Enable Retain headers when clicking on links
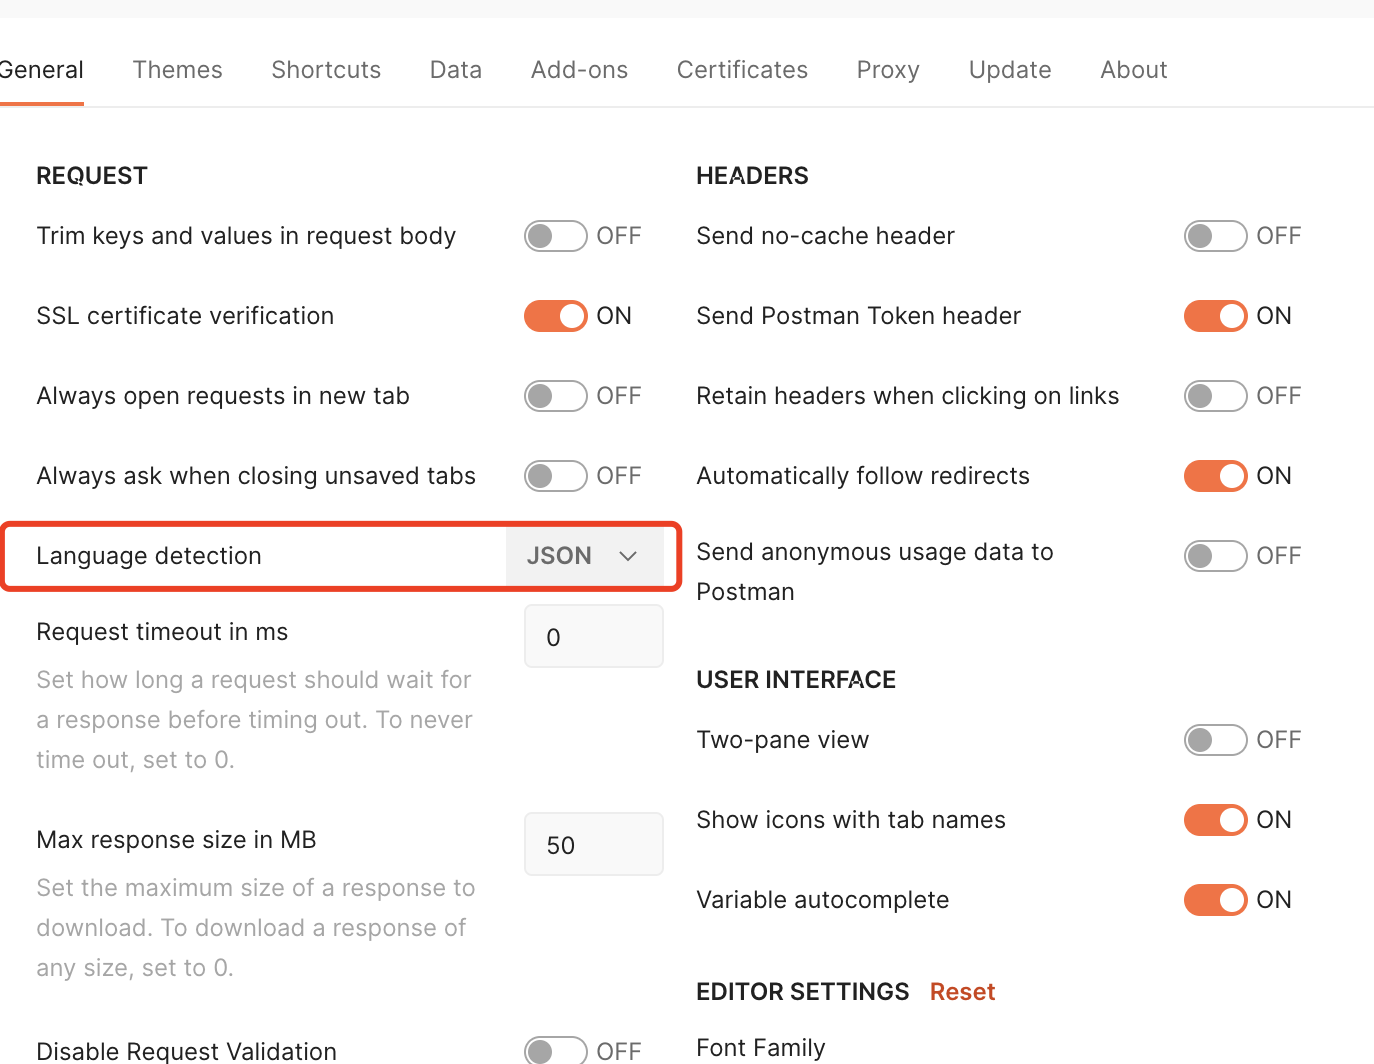The height and width of the screenshot is (1064, 1374). click(1215, 396)
